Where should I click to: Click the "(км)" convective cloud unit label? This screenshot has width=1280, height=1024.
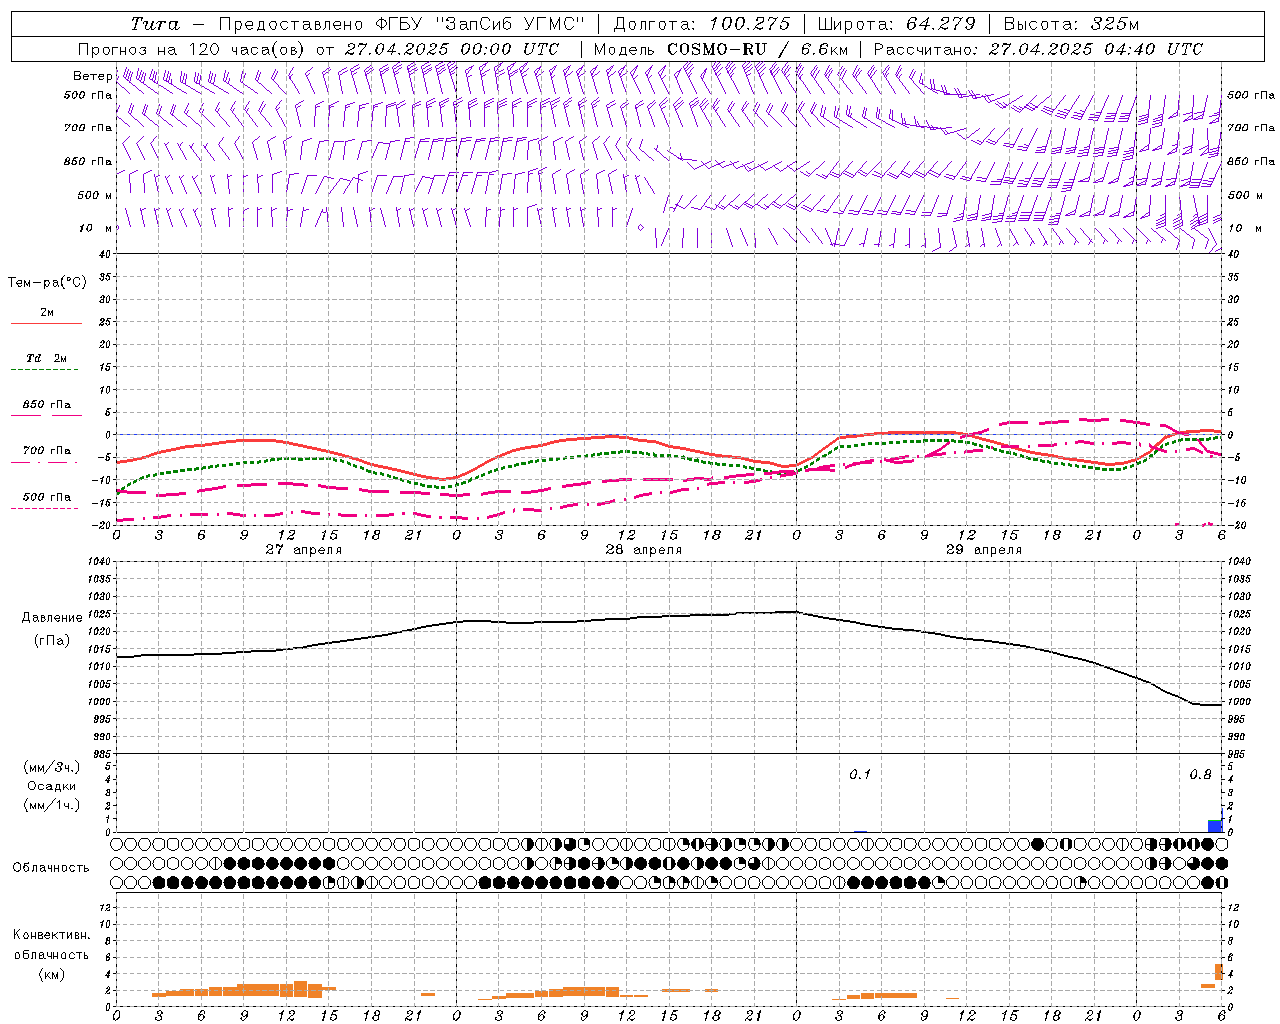(x=51, y=974)
